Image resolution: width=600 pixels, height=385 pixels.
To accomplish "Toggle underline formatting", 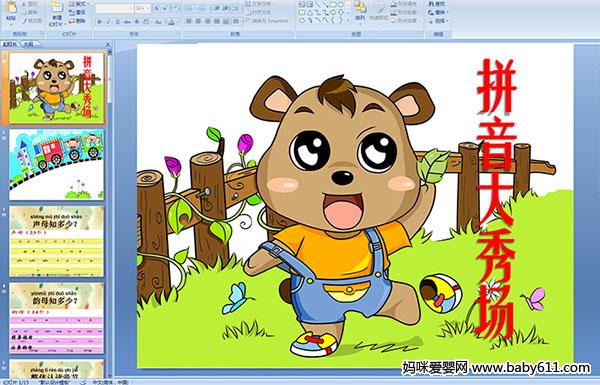I will click(x=117, y=22).
